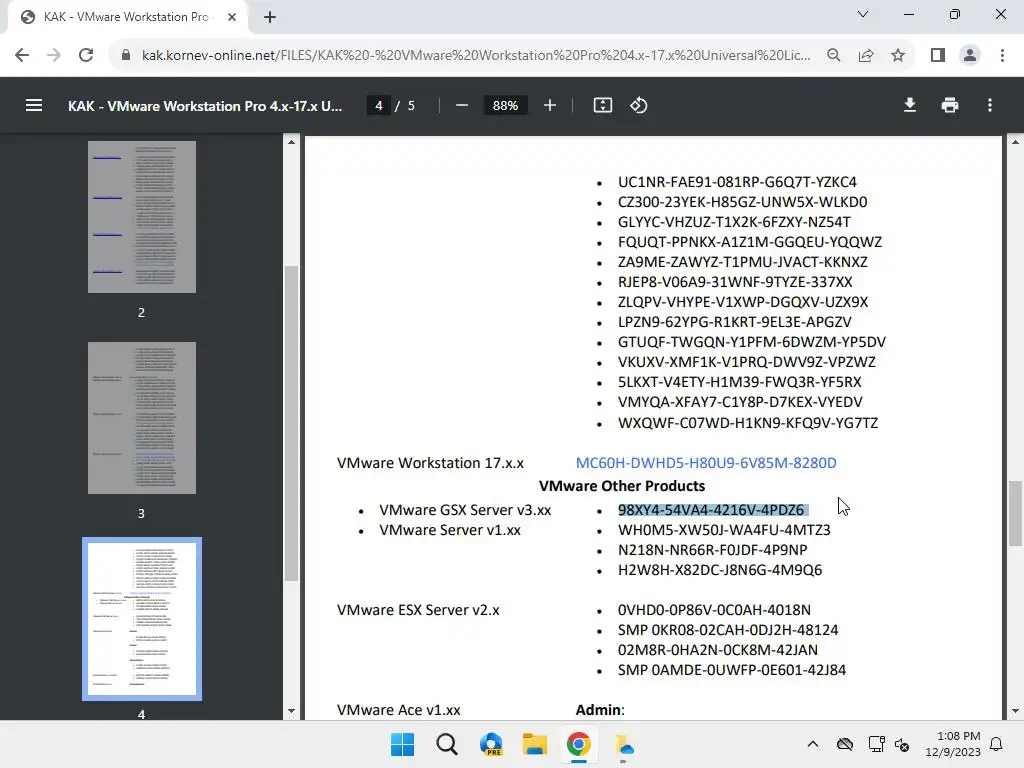The height and width of the screenshot is (768, 1024).
Task: Click the Fit to page icon
Action: point(602,105)
